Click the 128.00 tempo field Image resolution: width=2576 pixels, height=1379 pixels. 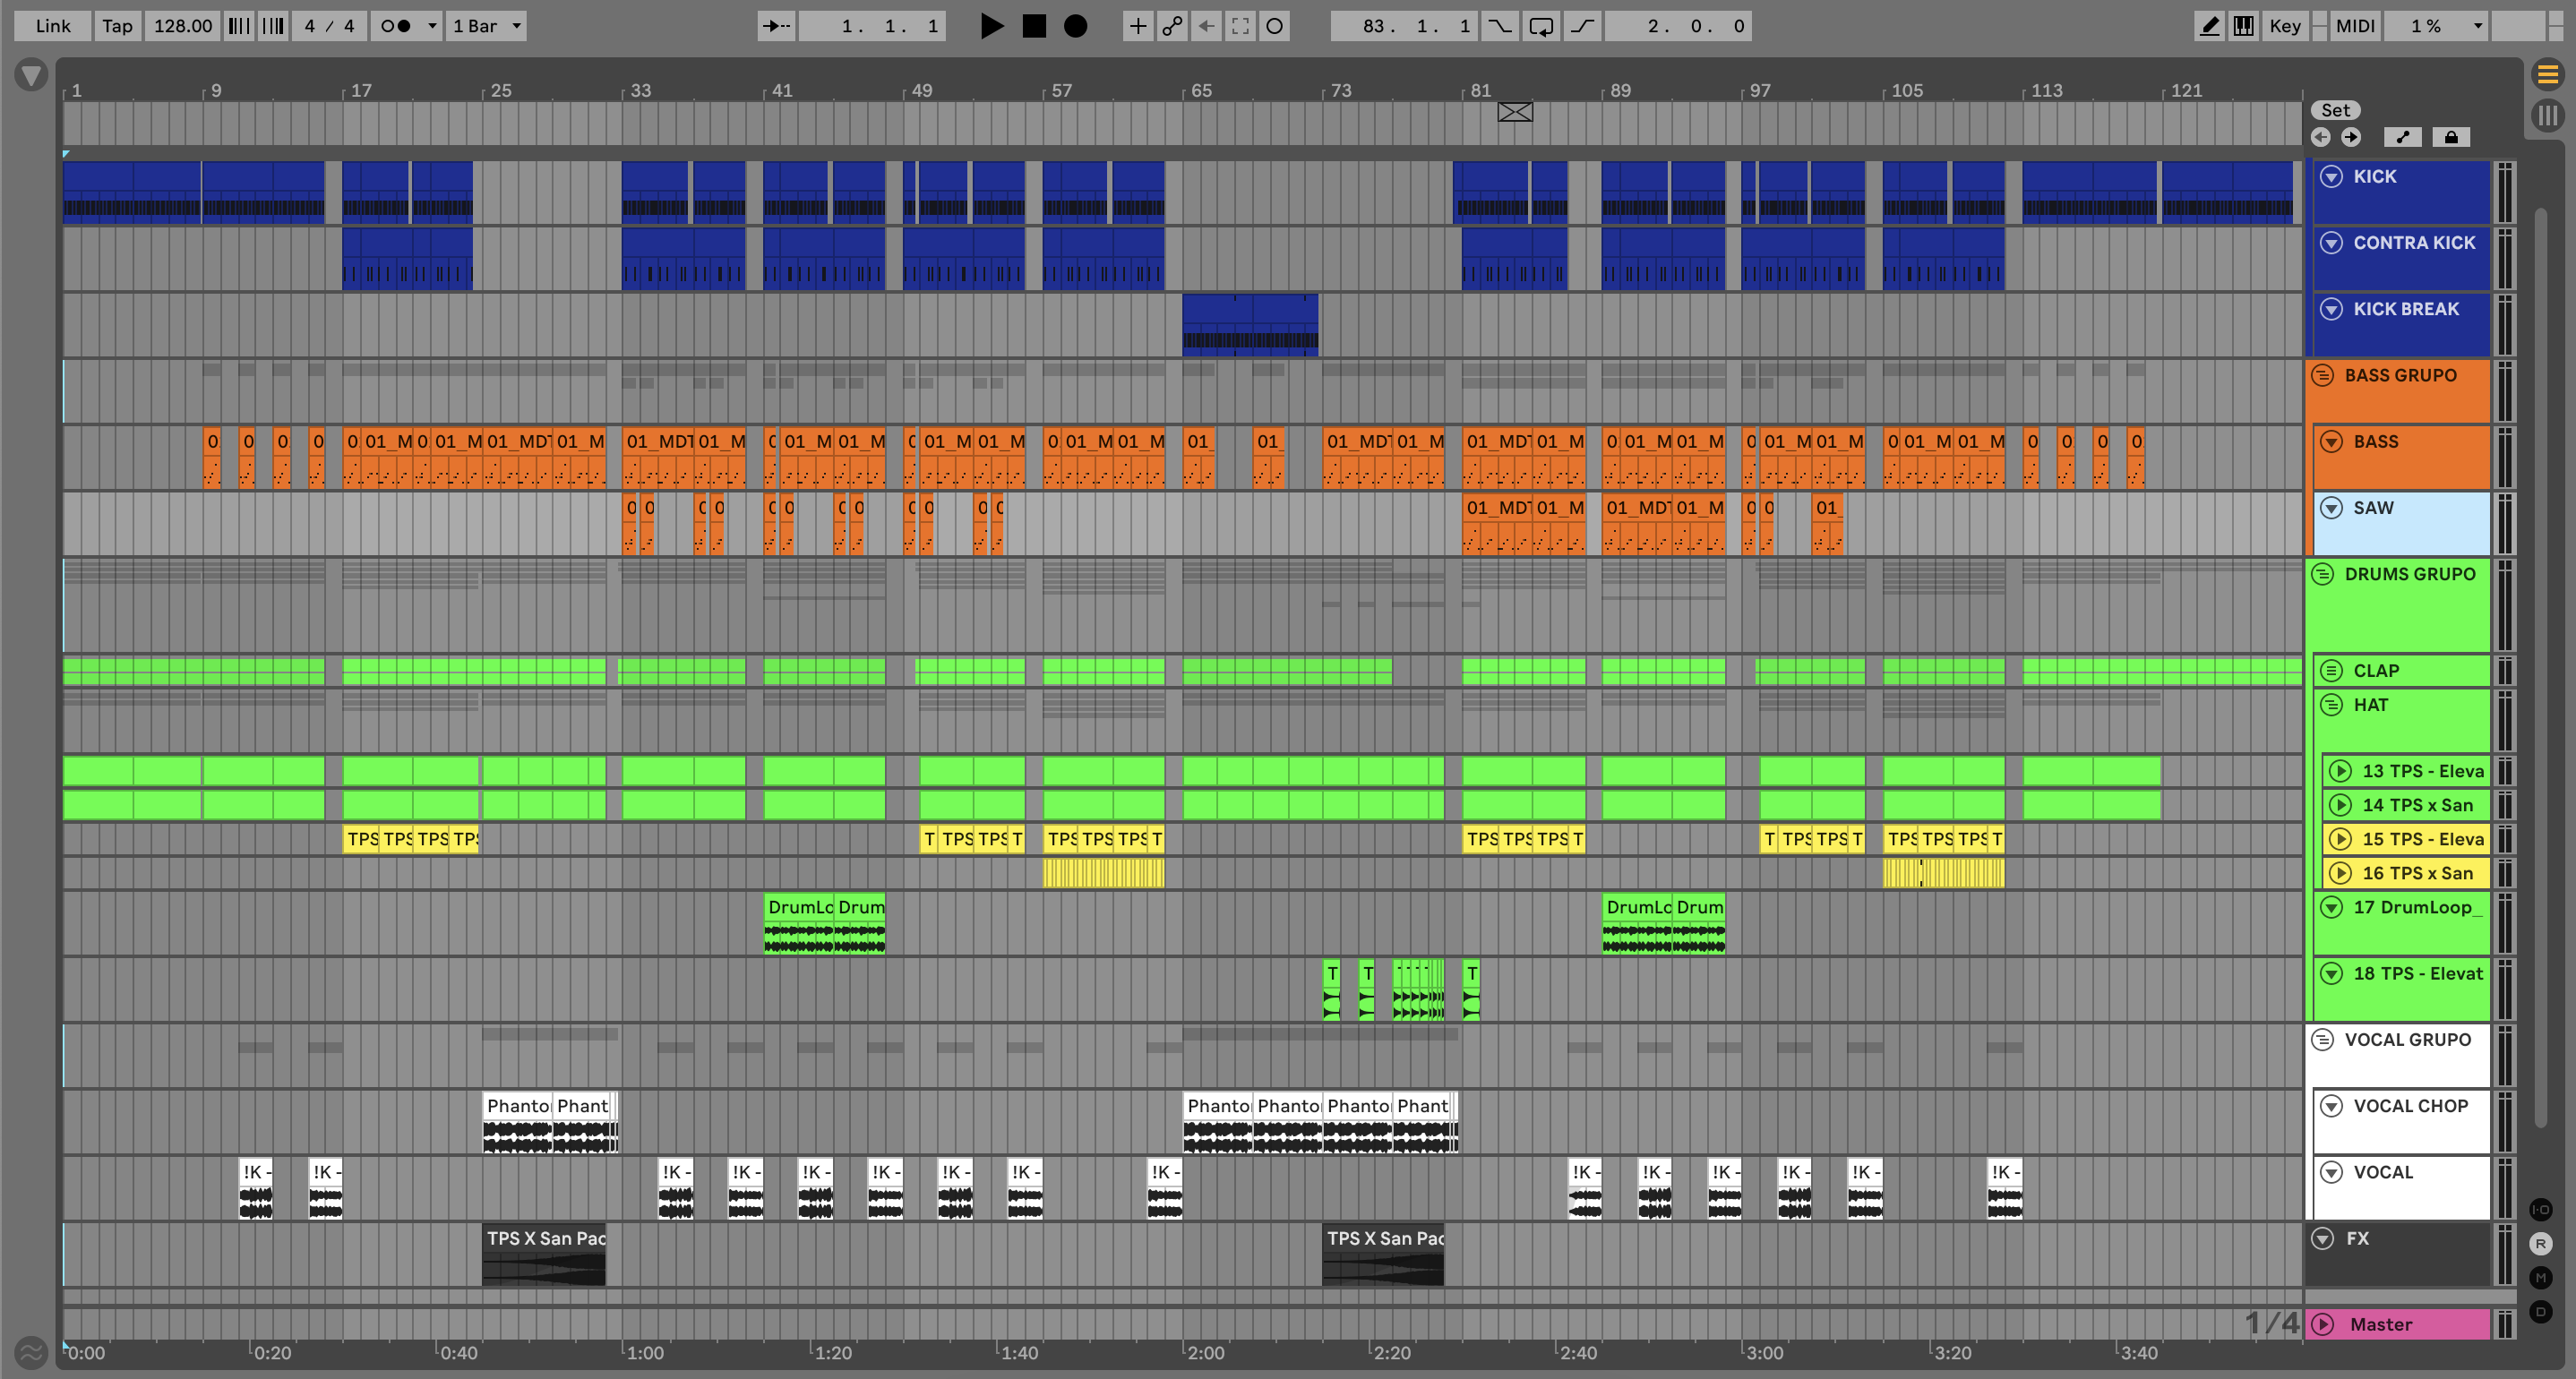(183, 26)
